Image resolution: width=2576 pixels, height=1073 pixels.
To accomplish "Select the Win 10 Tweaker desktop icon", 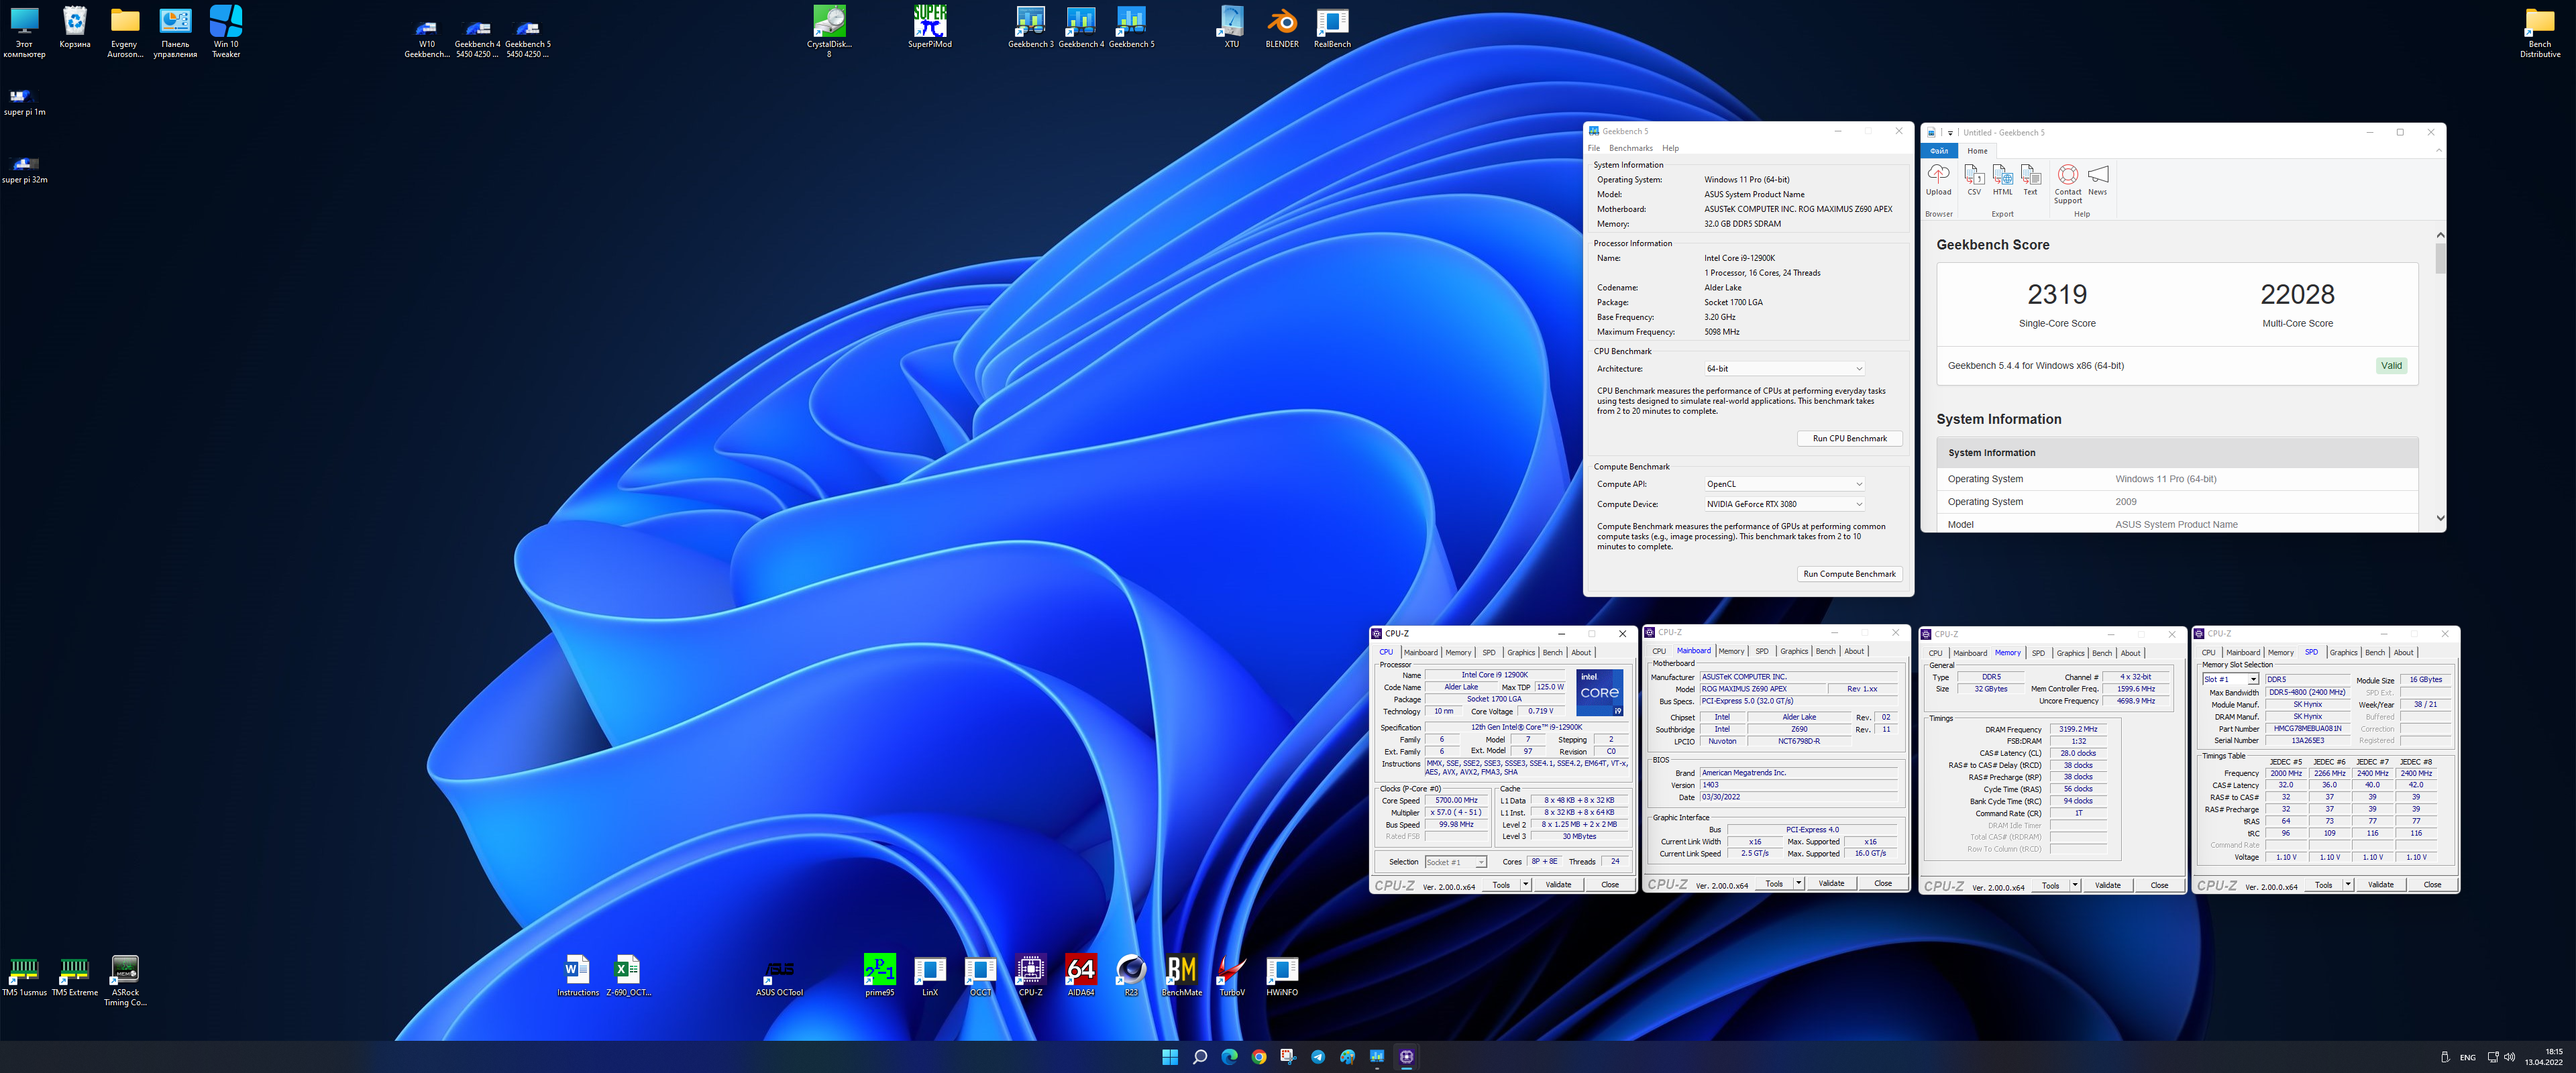I will point(226,31).
